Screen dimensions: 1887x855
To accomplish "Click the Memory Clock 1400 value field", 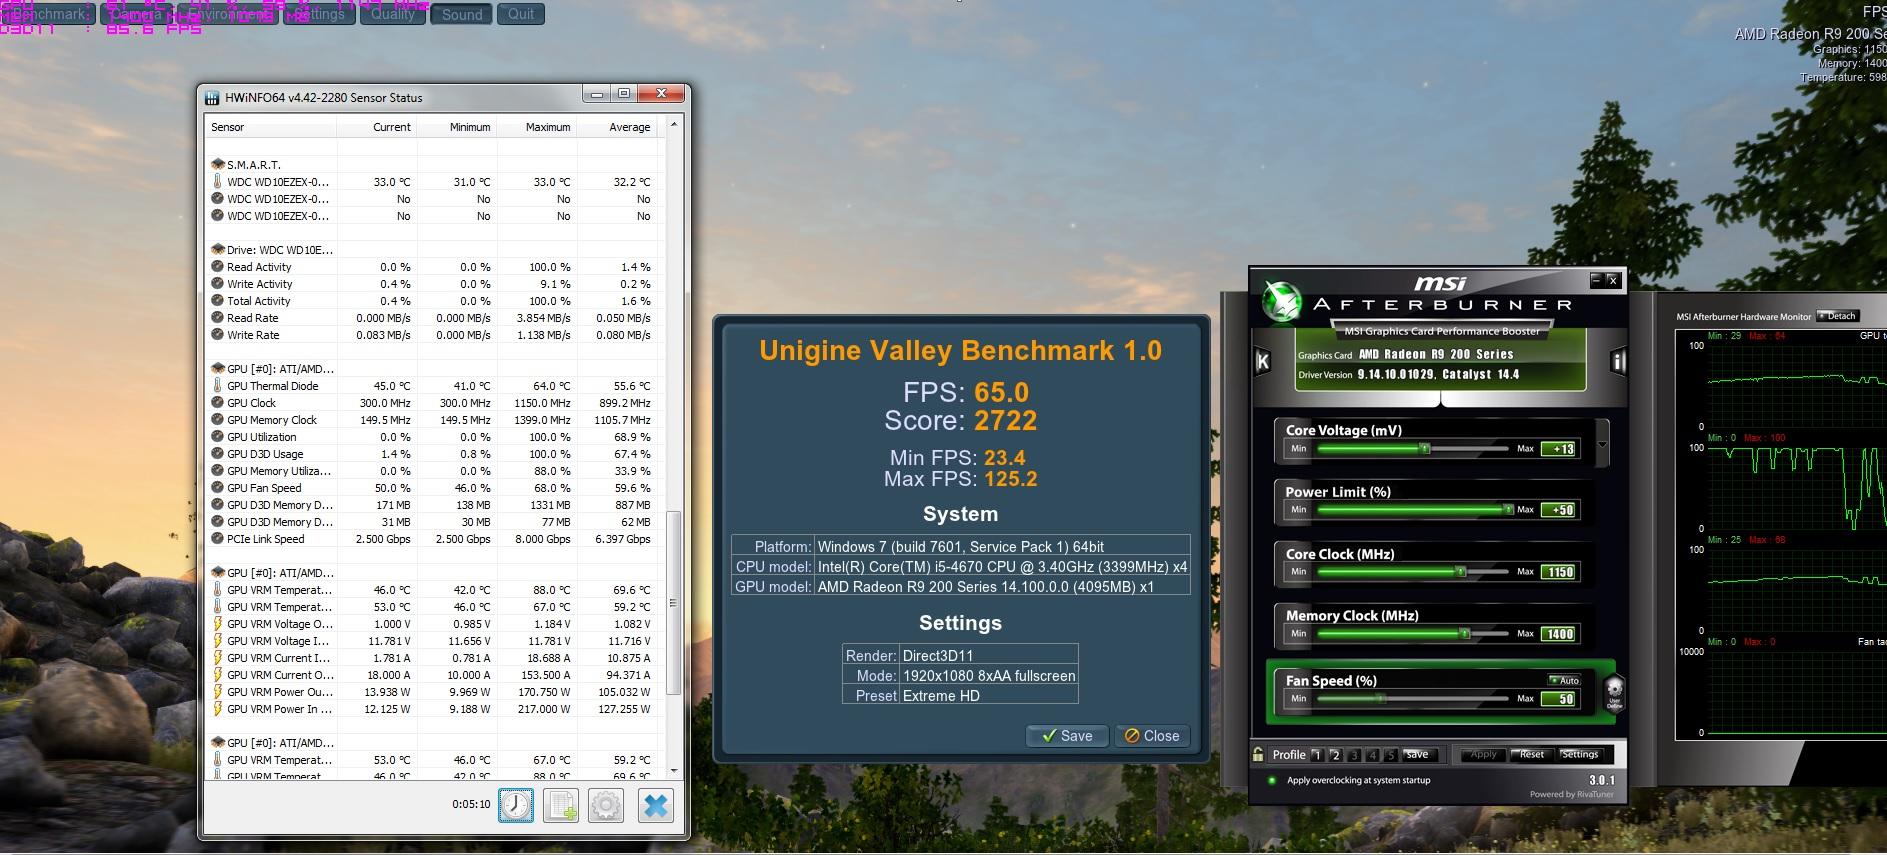I will [1559, 634].
